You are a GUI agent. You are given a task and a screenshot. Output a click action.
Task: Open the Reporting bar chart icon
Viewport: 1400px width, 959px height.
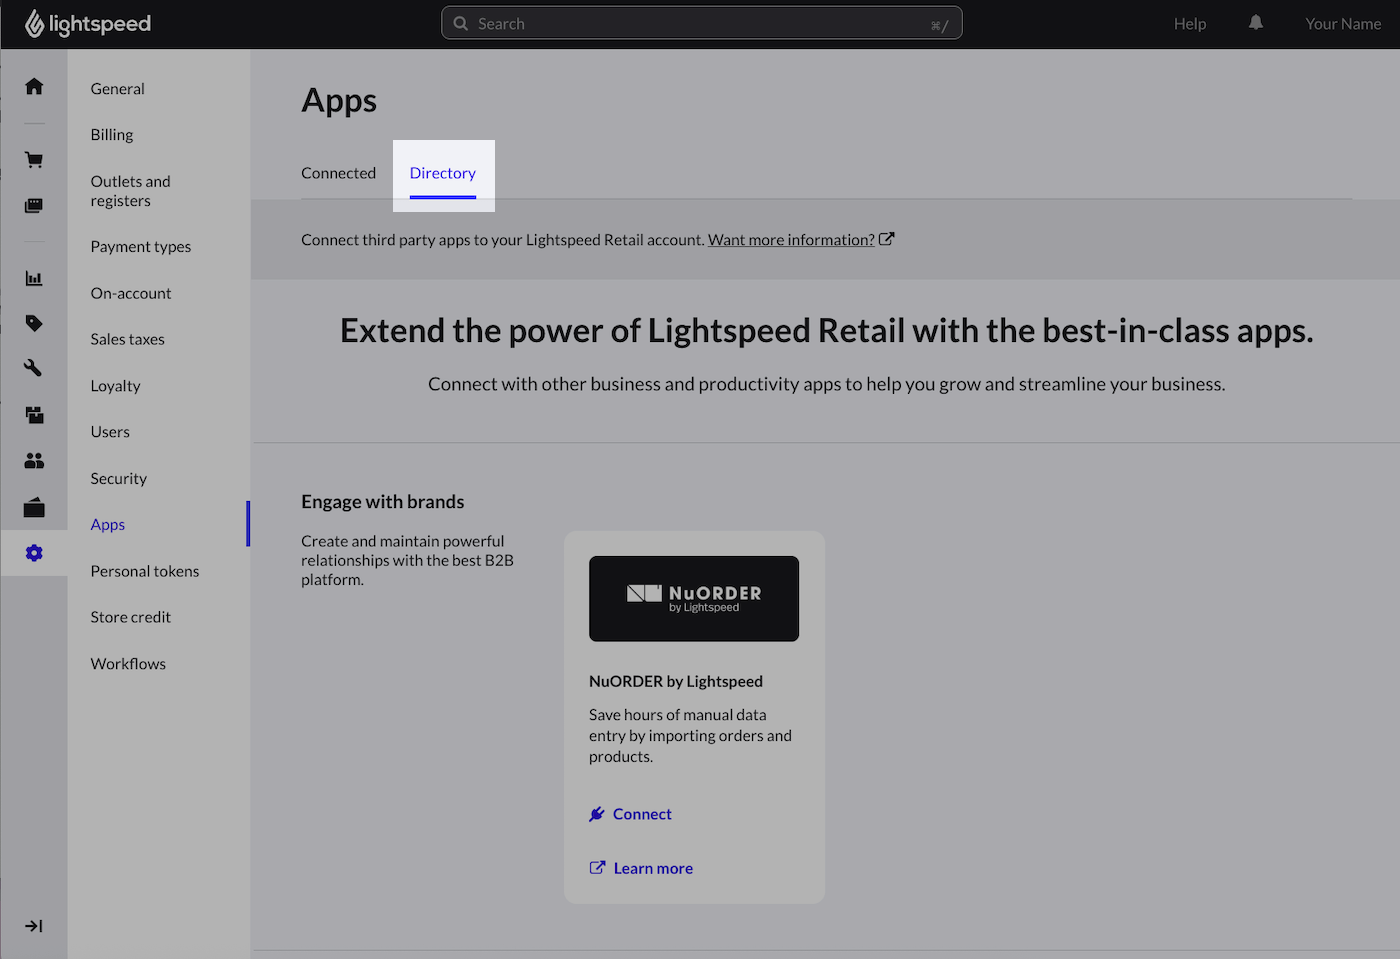point(34,278)
